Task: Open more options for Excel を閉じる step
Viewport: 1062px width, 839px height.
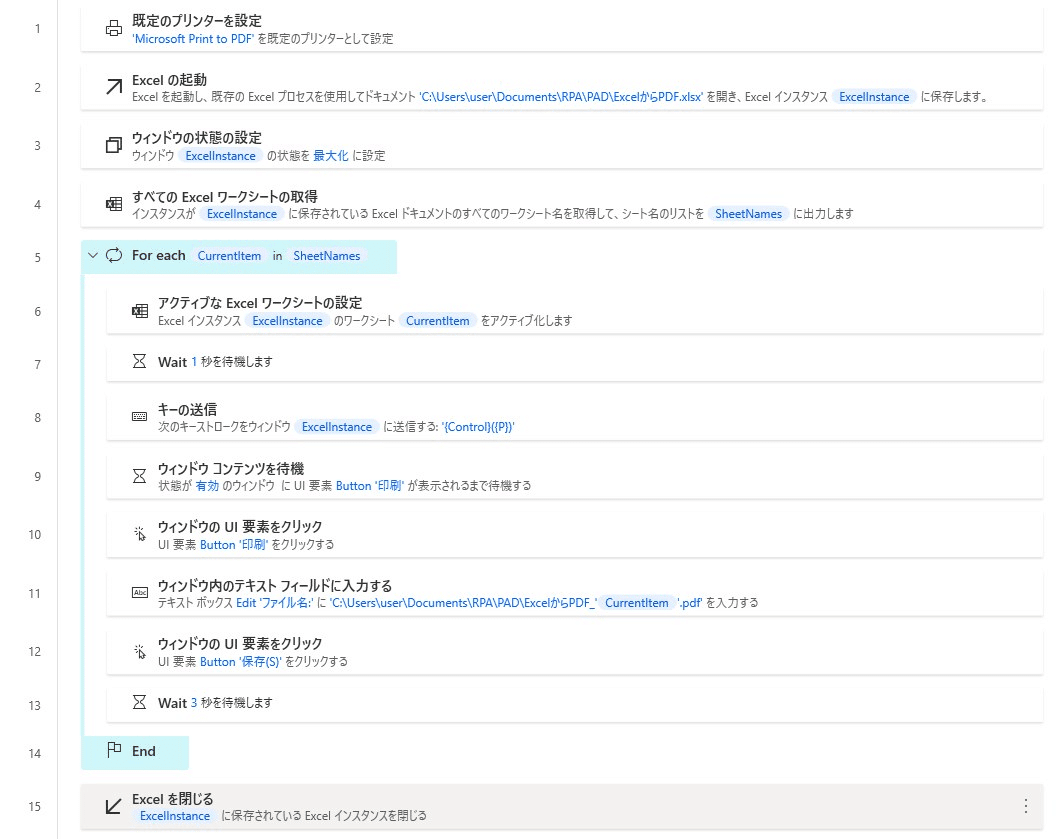Action: [1025, 806]
